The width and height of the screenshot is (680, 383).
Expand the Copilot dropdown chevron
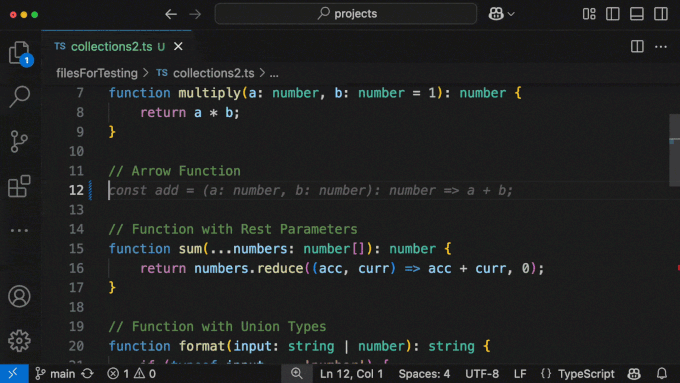(x=511, y=14)
